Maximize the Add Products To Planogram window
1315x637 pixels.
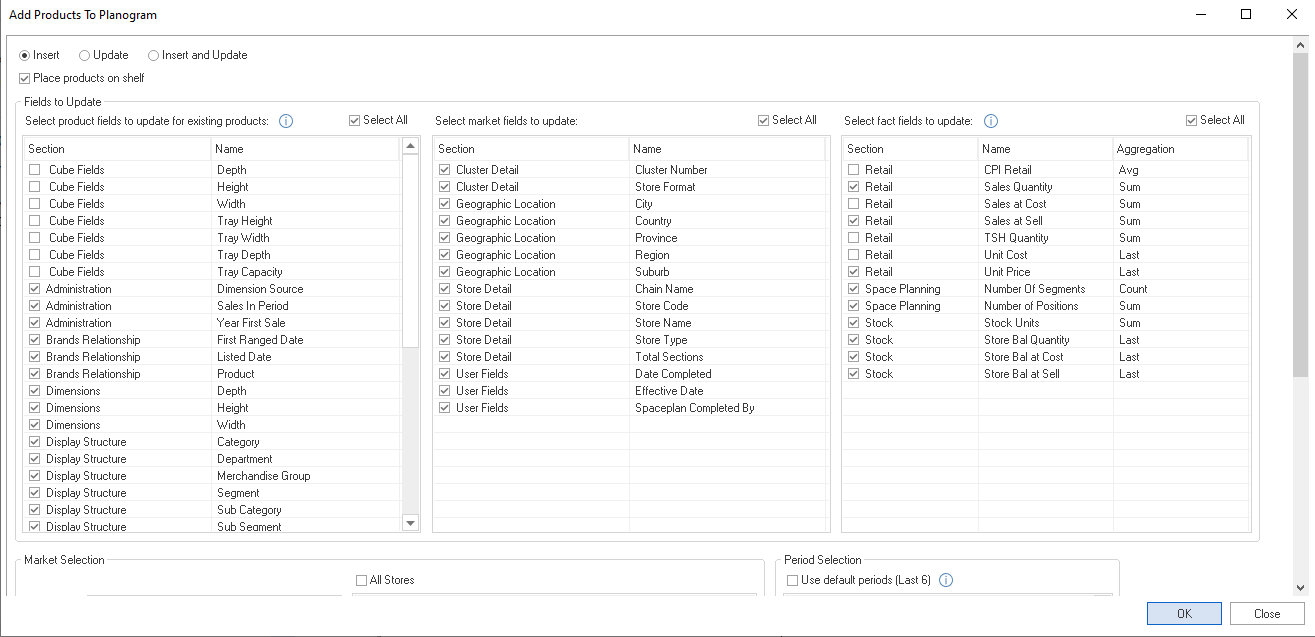1246,15
